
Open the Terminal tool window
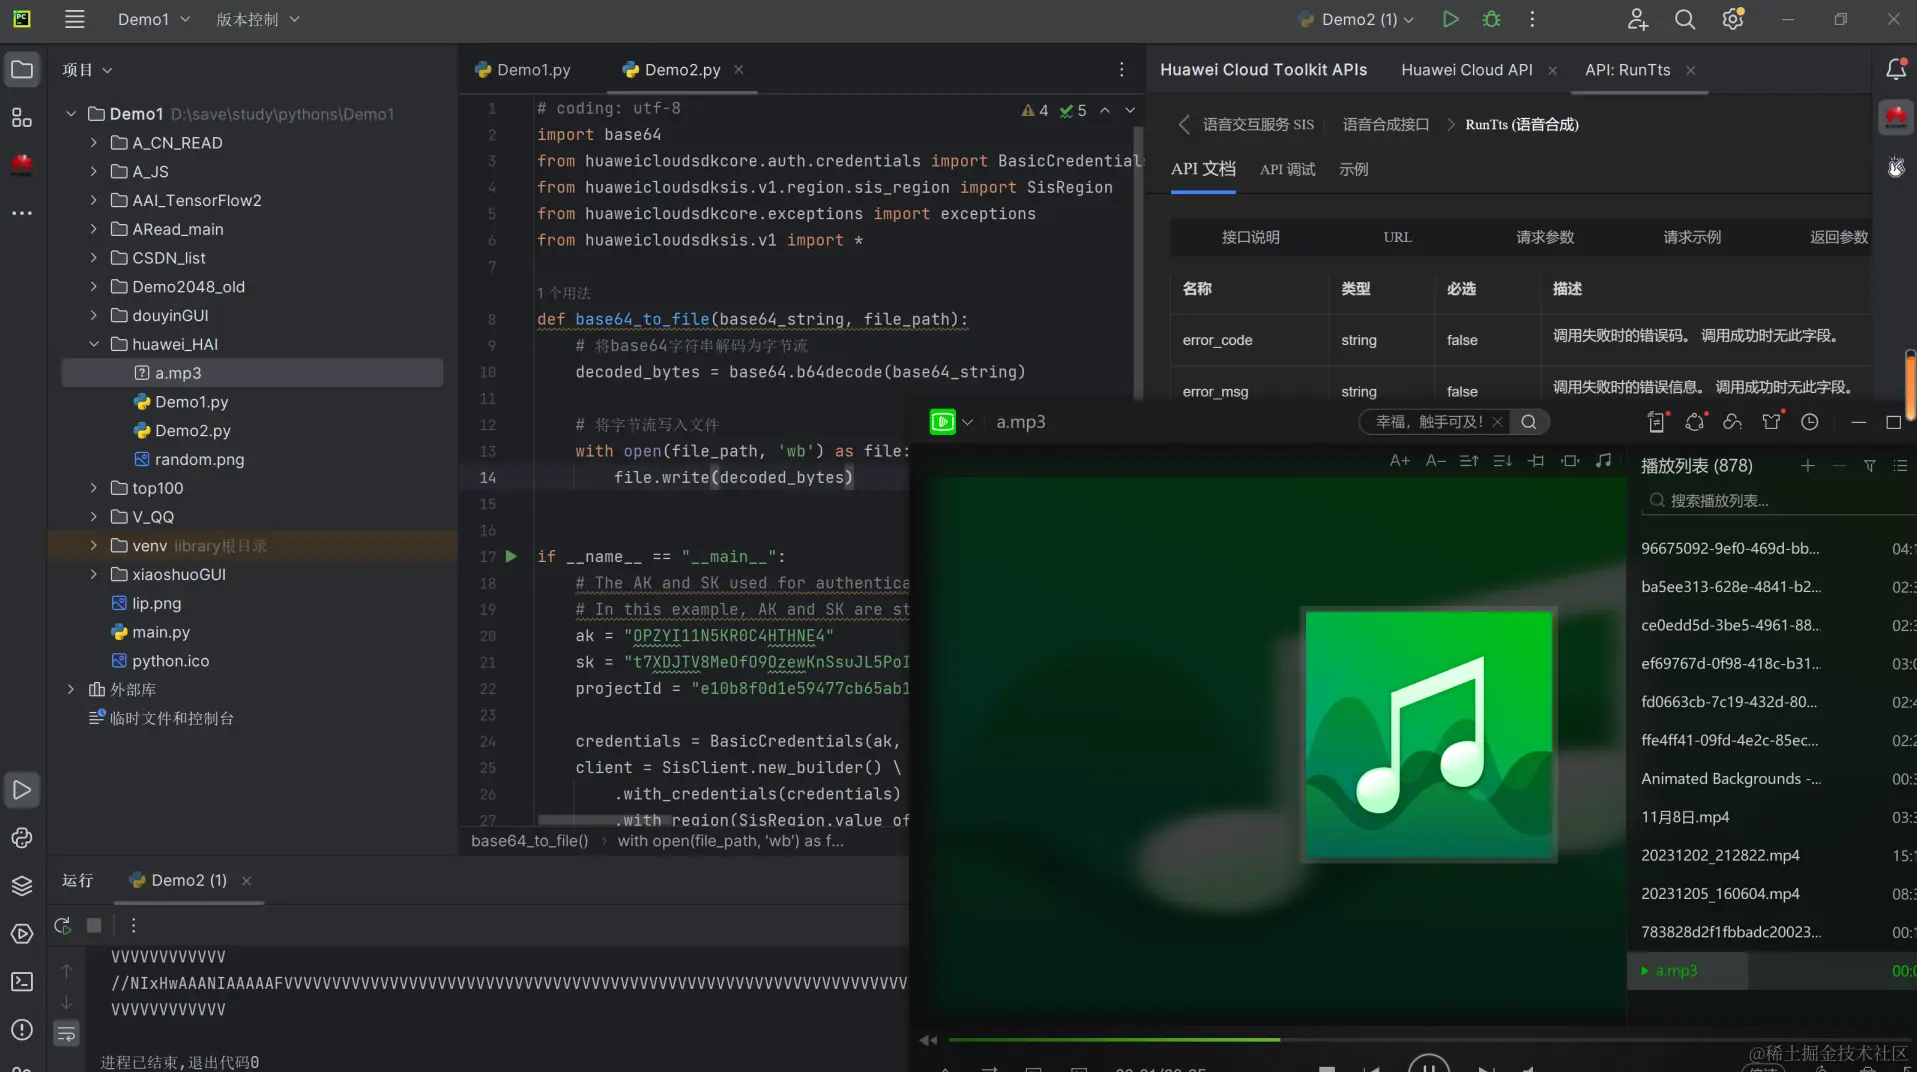pos(22,982)
